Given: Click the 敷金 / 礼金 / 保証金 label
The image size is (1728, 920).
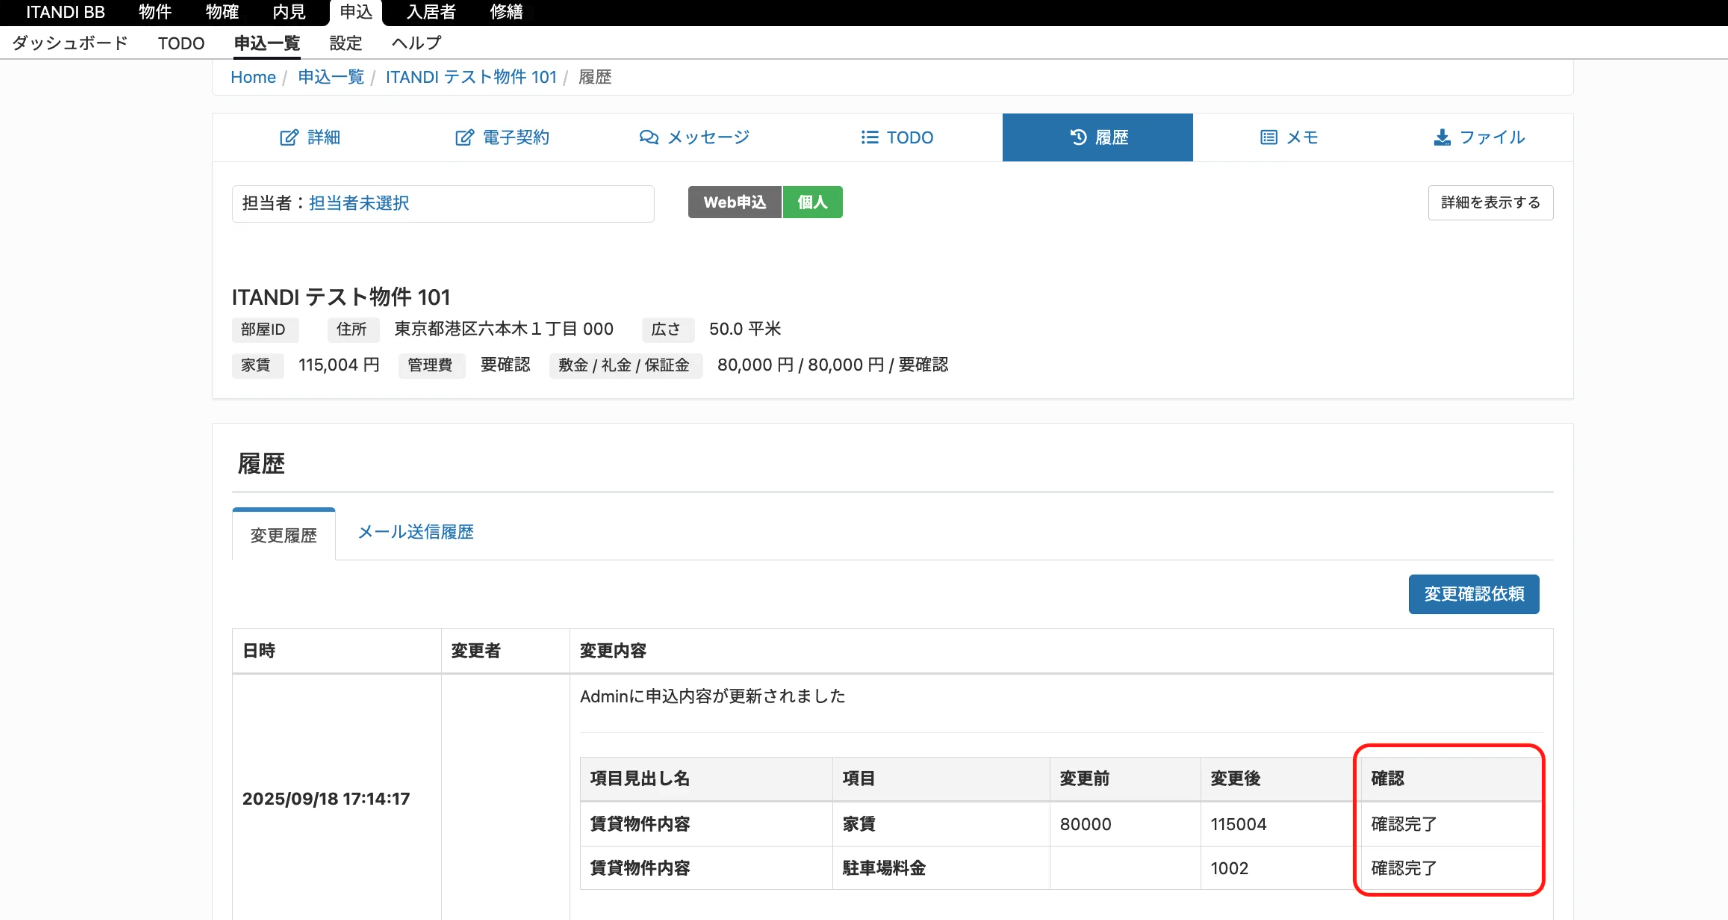Looking at the screenshot, I should coord(624,365).
